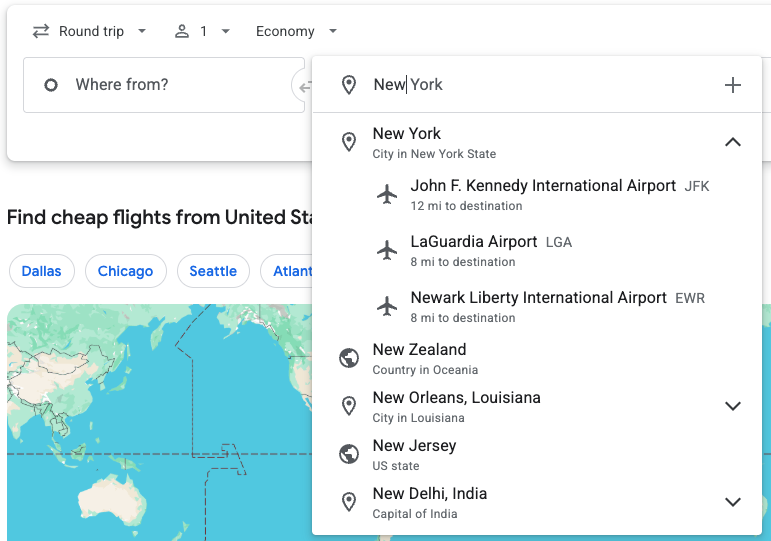The width and height of the screenshot is (771, 541).
Task: Click the Chicago city chip
Action: [125, 271]
